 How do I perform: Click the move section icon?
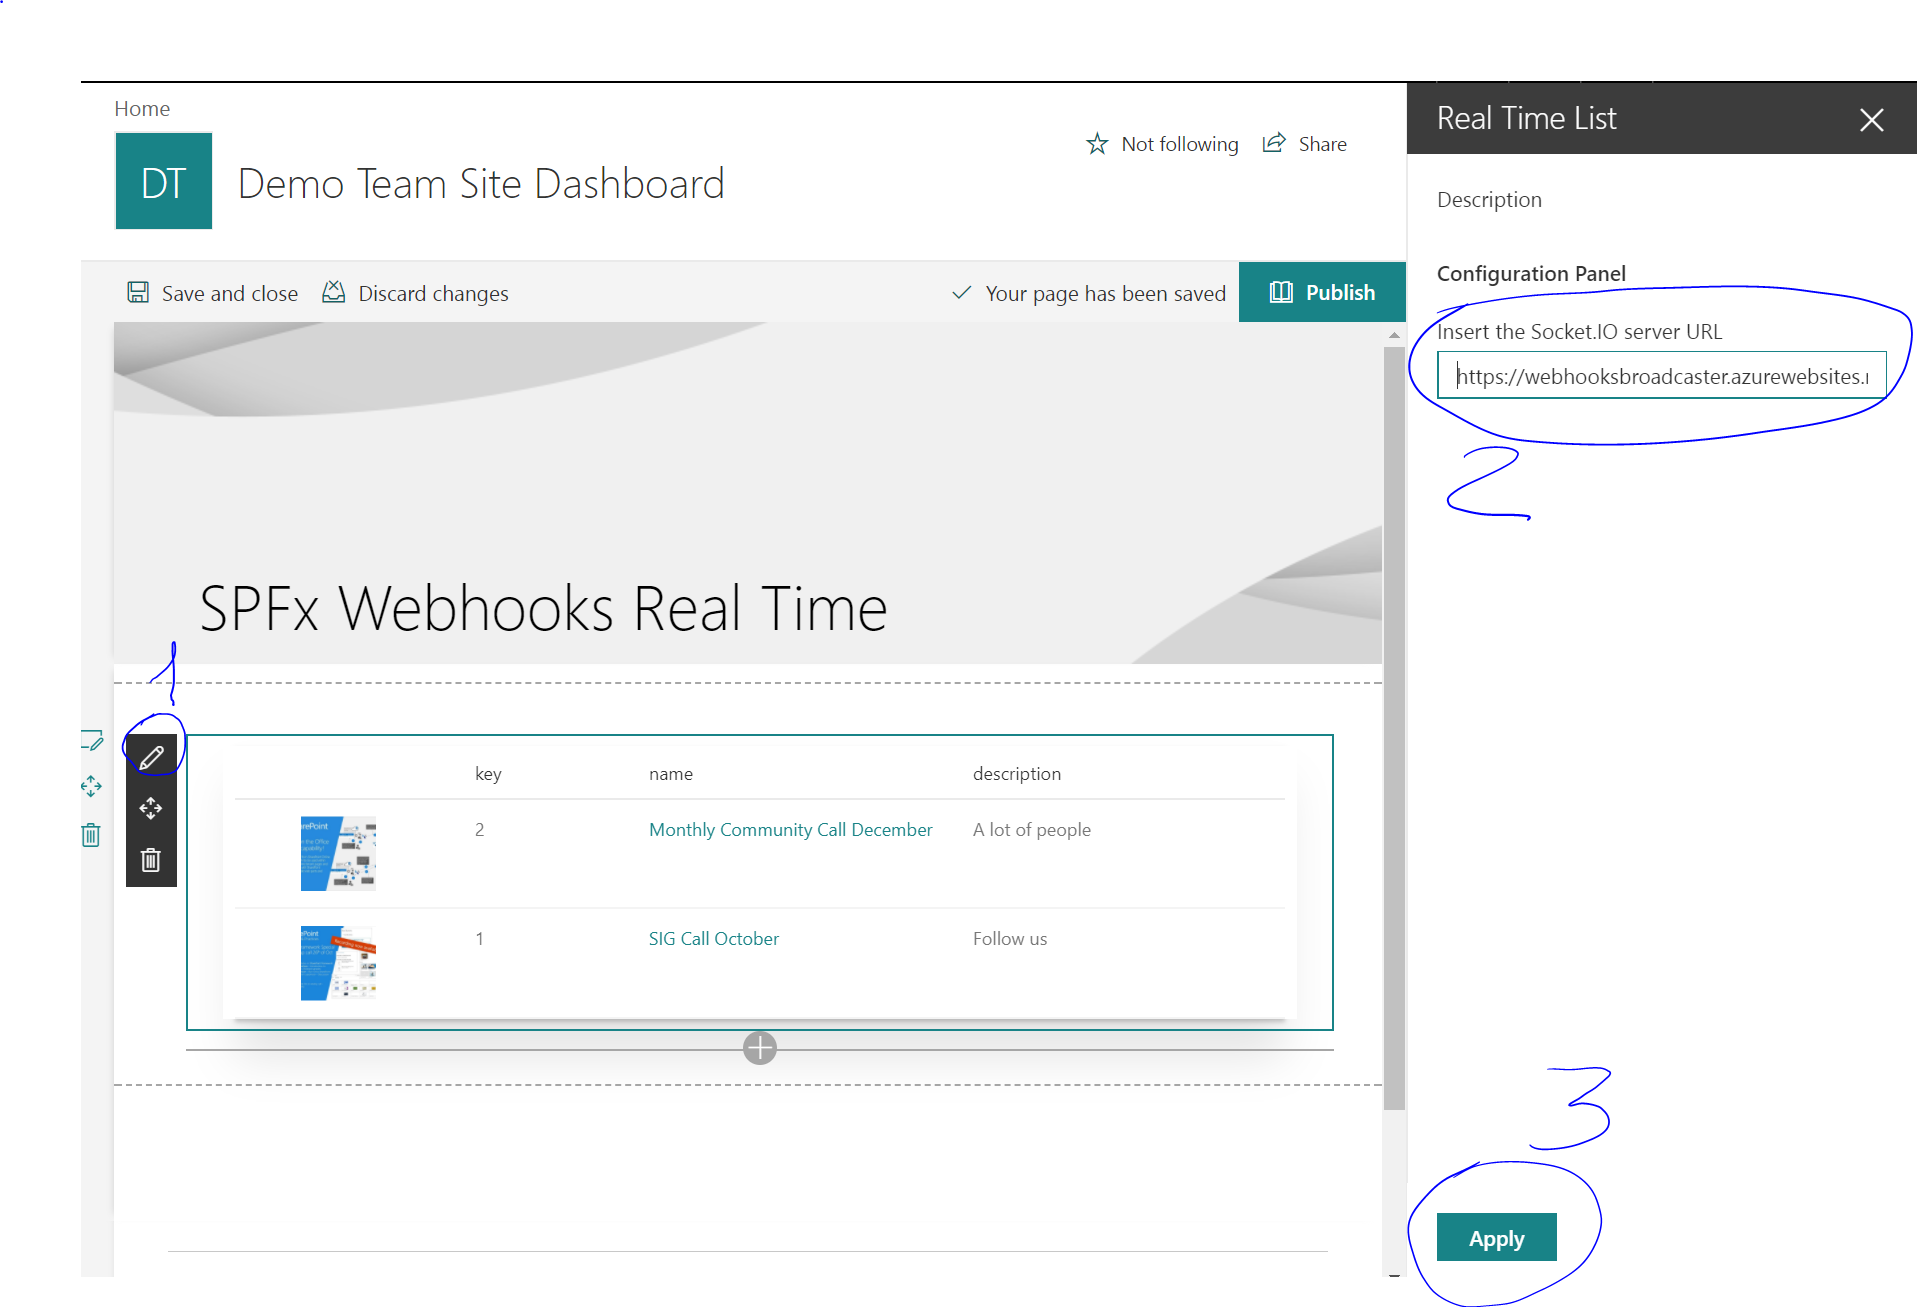[x=91, y=786]
